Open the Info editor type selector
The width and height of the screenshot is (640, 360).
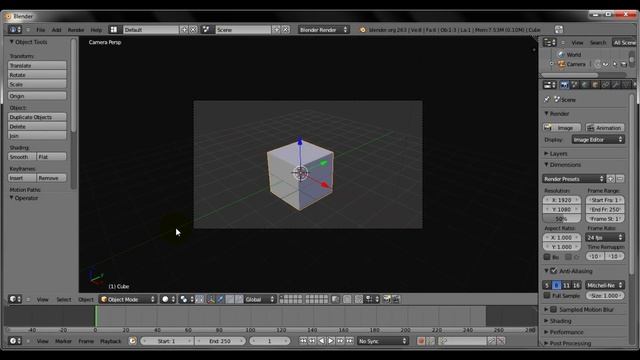click(x=15, y=29)
